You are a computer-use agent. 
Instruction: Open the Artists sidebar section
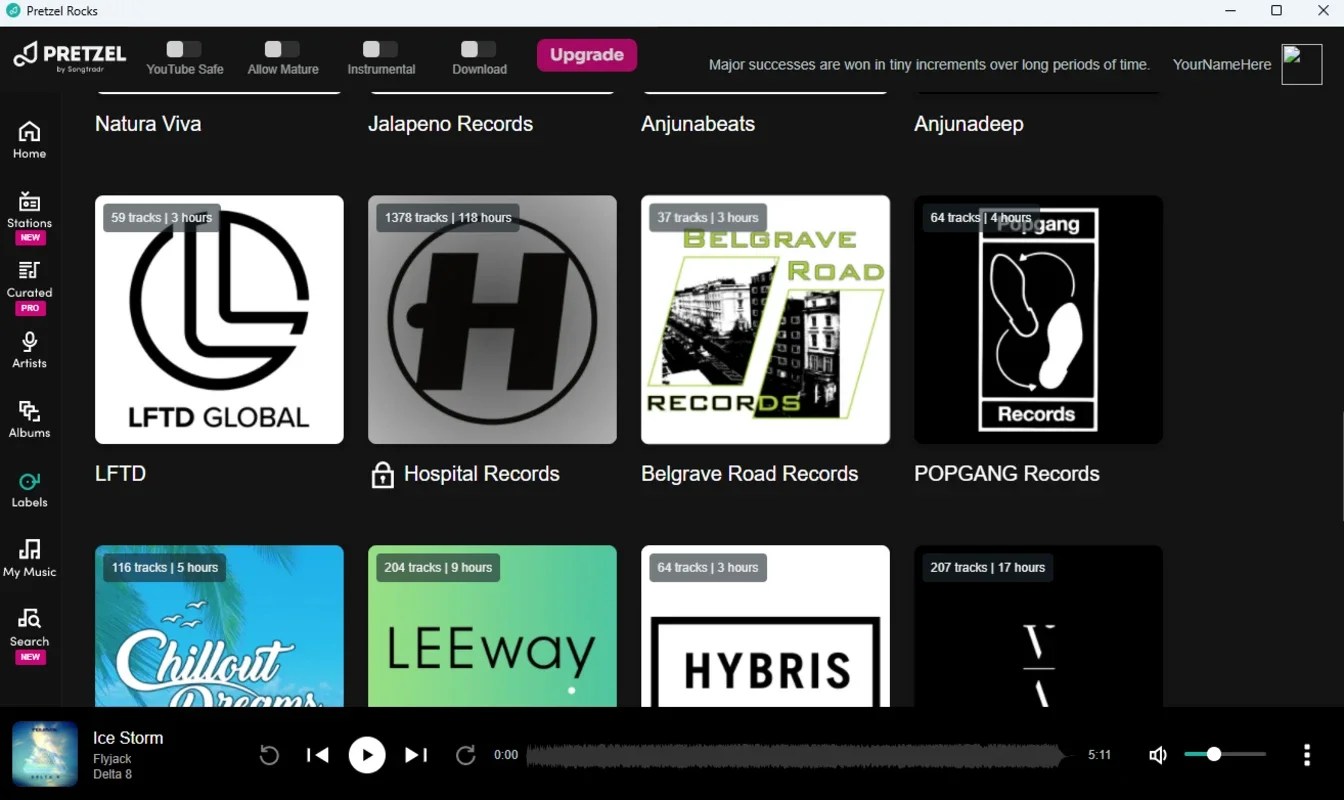pos(29,350)
